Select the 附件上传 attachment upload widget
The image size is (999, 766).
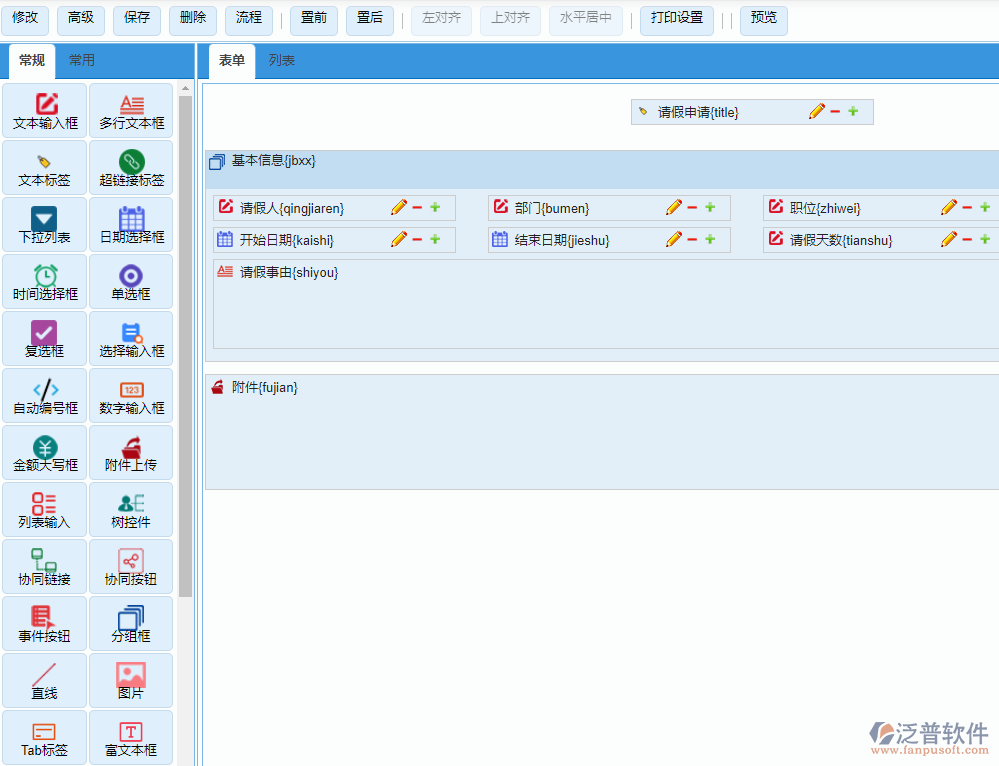pos(131,453)
